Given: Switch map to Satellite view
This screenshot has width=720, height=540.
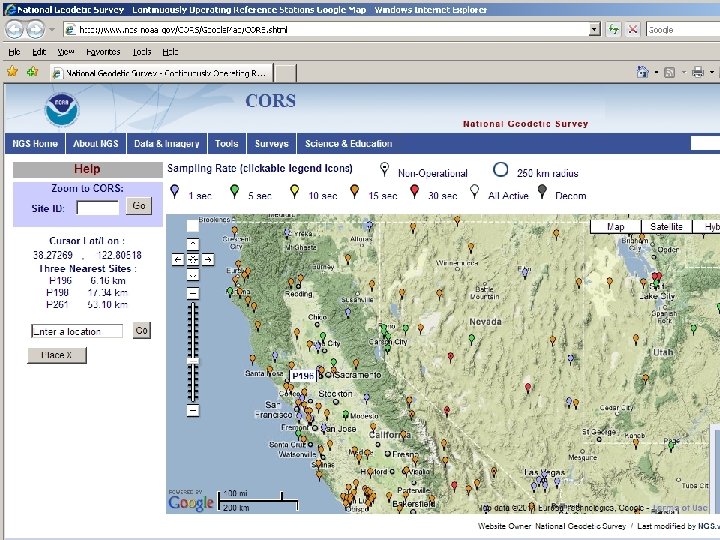Looking at the screenshot, I should (x=666, y=227).
